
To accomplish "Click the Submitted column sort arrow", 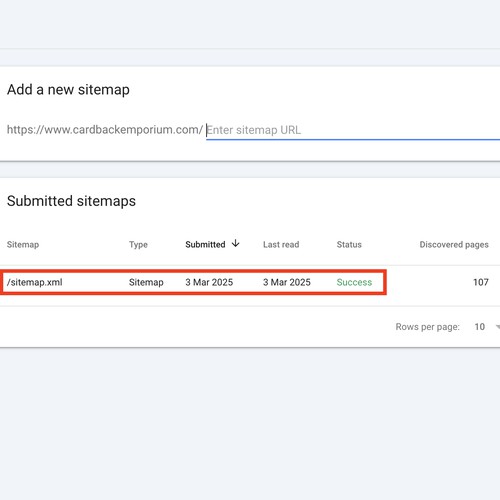I will coord(235,243).
